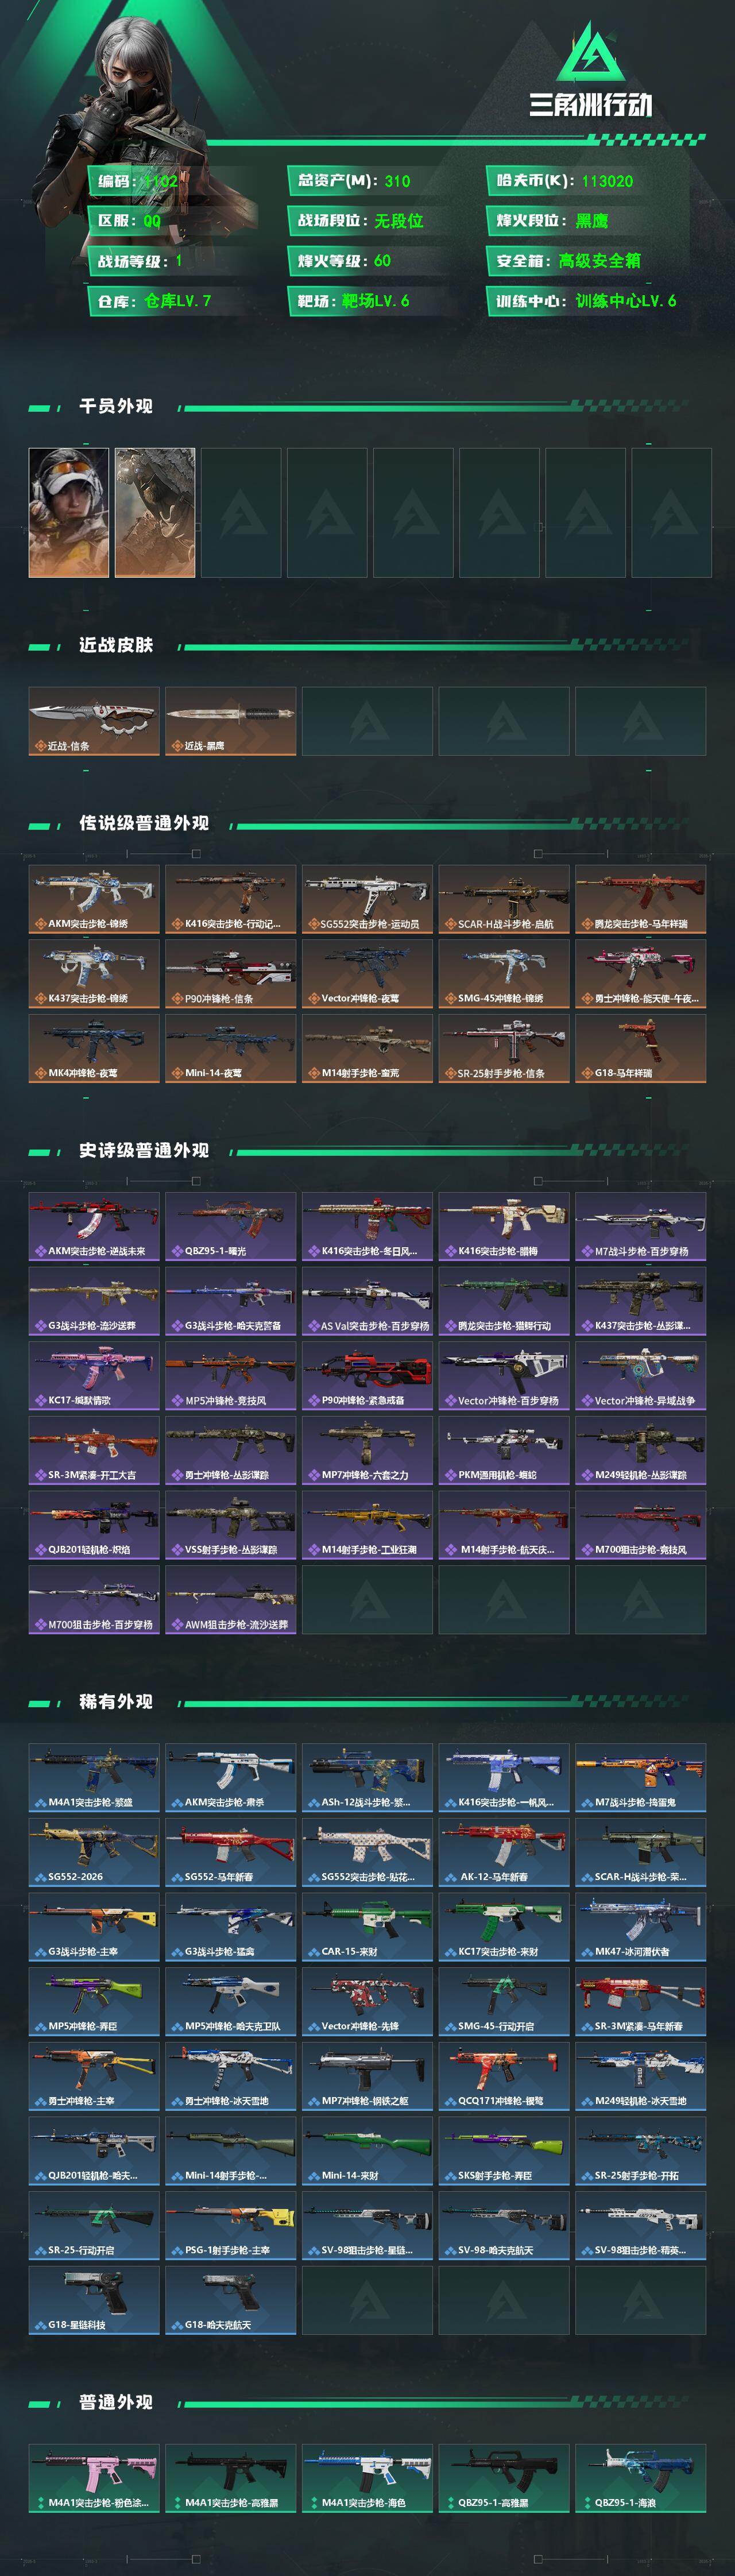The width and height of the screenshot is (735, 2576).
Task: Select the M4A1突击步枪-粉色 common skin
Action: [94, 2477]
